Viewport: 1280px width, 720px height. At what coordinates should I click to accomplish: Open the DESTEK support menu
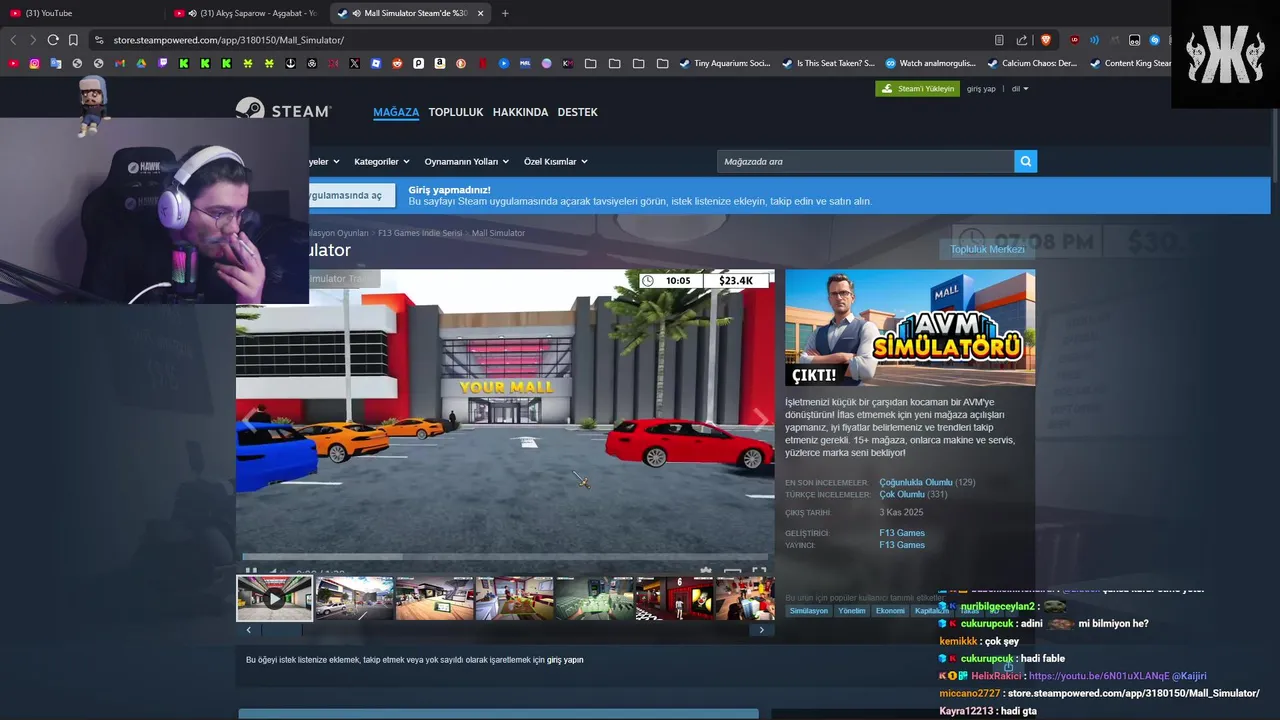577,112
